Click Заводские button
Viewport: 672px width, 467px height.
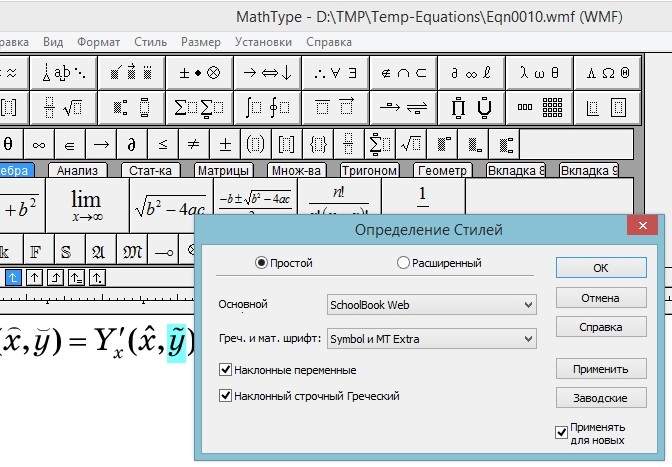(x=601, y=398)
